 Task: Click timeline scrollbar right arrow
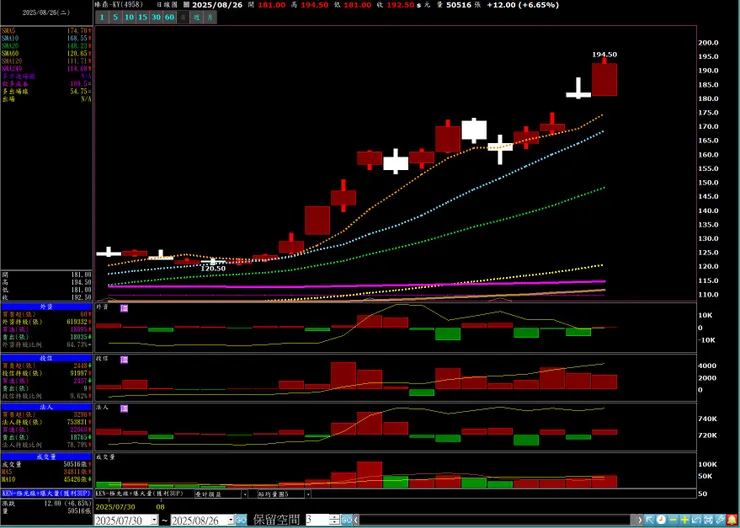(x=640, y=520)
